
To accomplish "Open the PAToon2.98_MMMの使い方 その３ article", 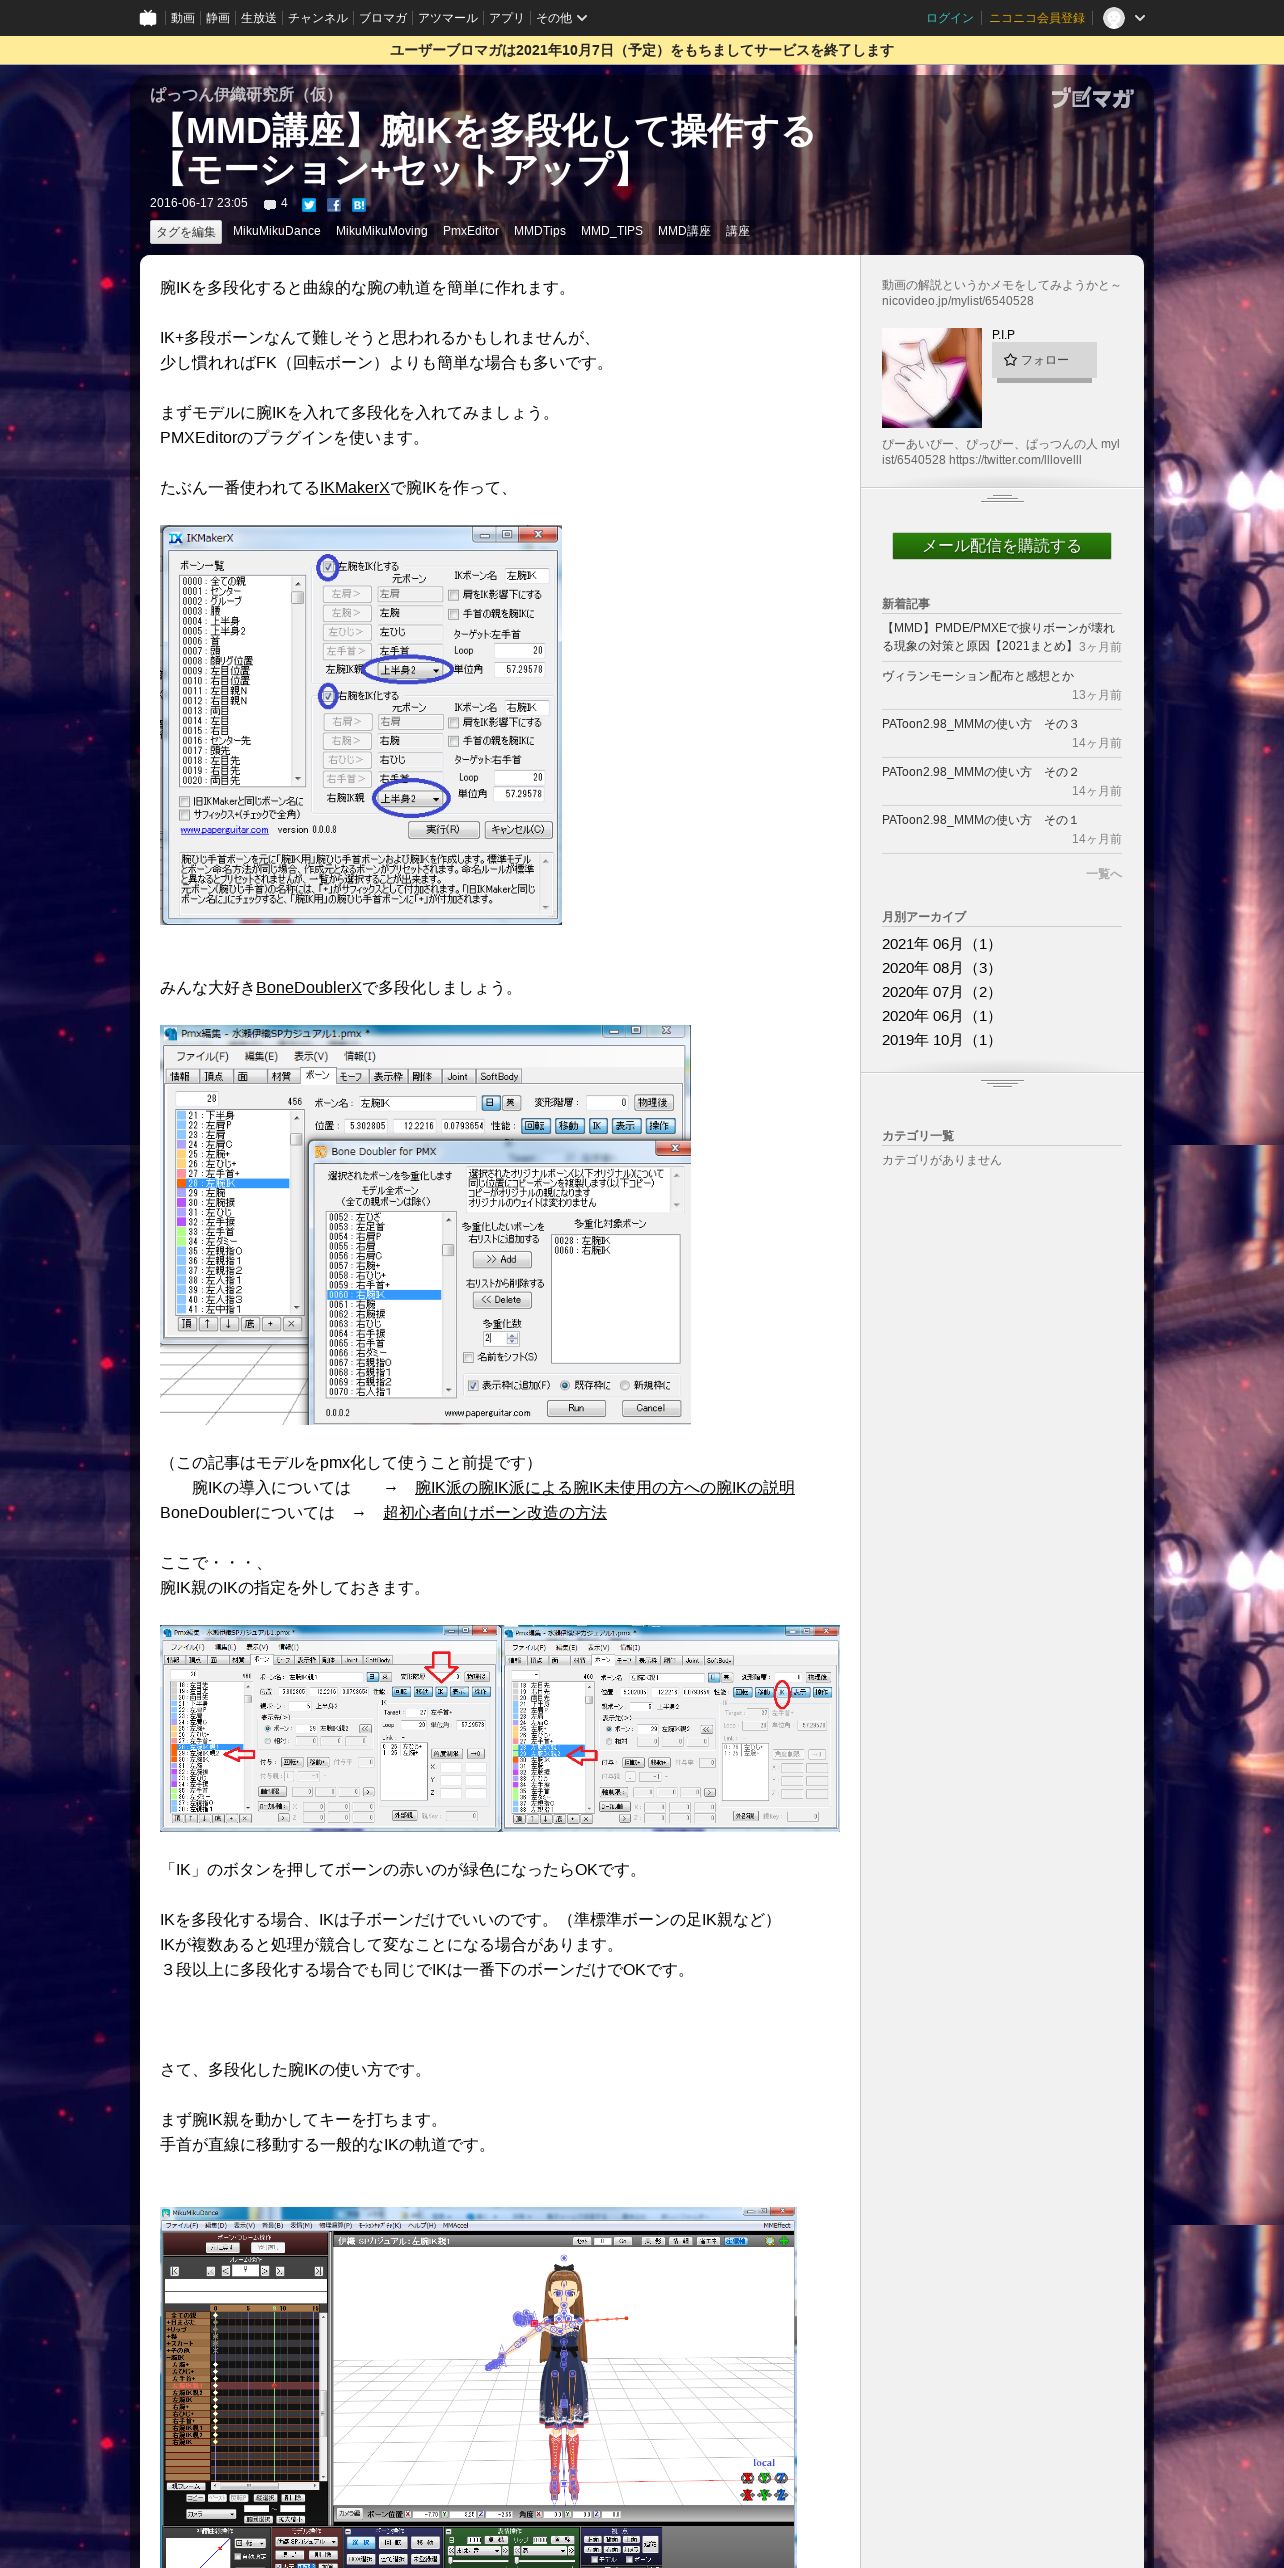I will click(980, 724).
